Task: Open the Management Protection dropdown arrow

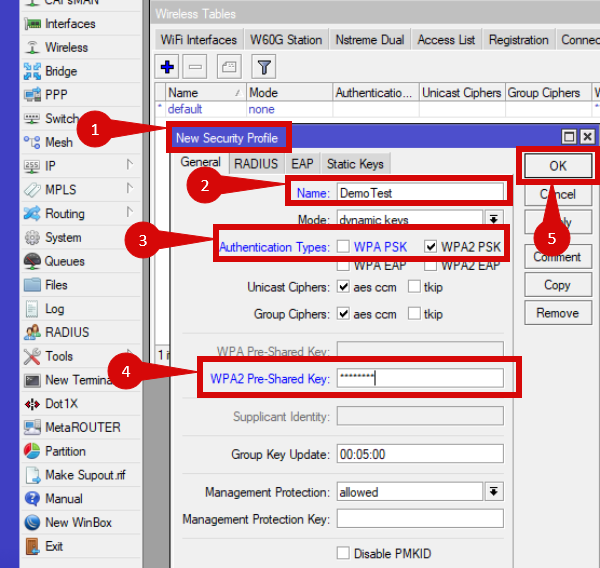Action: pyautogui.click(x=494, y=491)
